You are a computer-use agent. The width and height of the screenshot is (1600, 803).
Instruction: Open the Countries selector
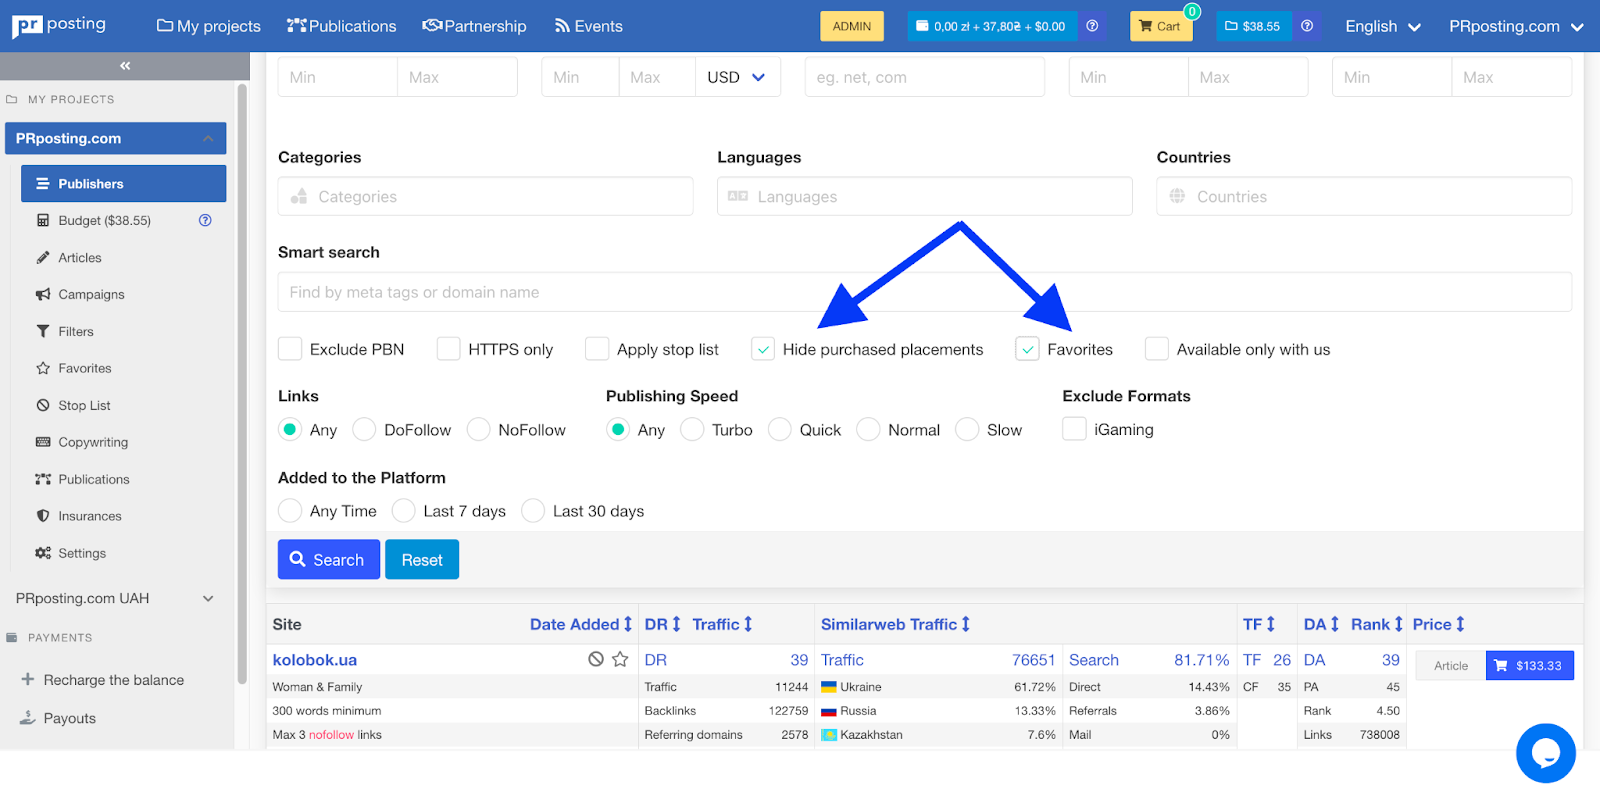pyautogui.click(x=1364, y=196)
